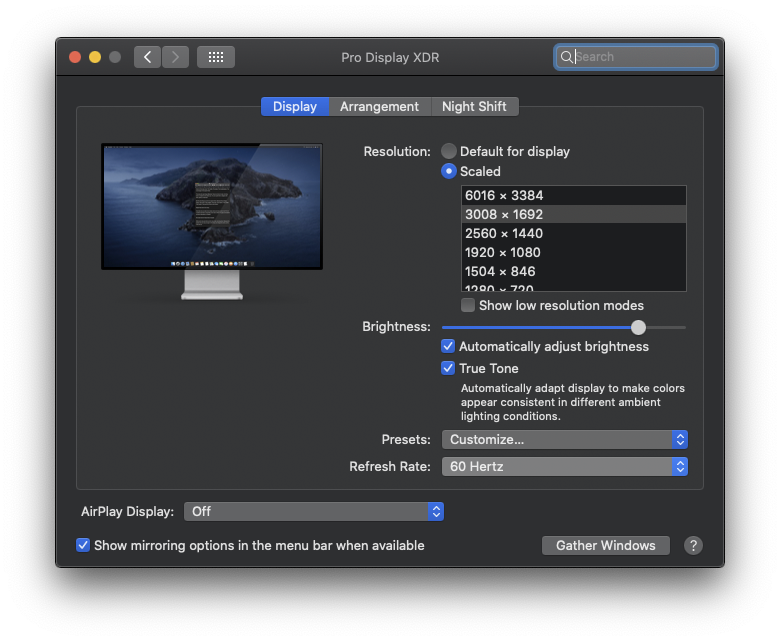Image resolution: width=780 pixels, height=641 pixels.
Task: Select 3008 × 1692 resolution
Action: pyautogui.click(x=574, y=214)
